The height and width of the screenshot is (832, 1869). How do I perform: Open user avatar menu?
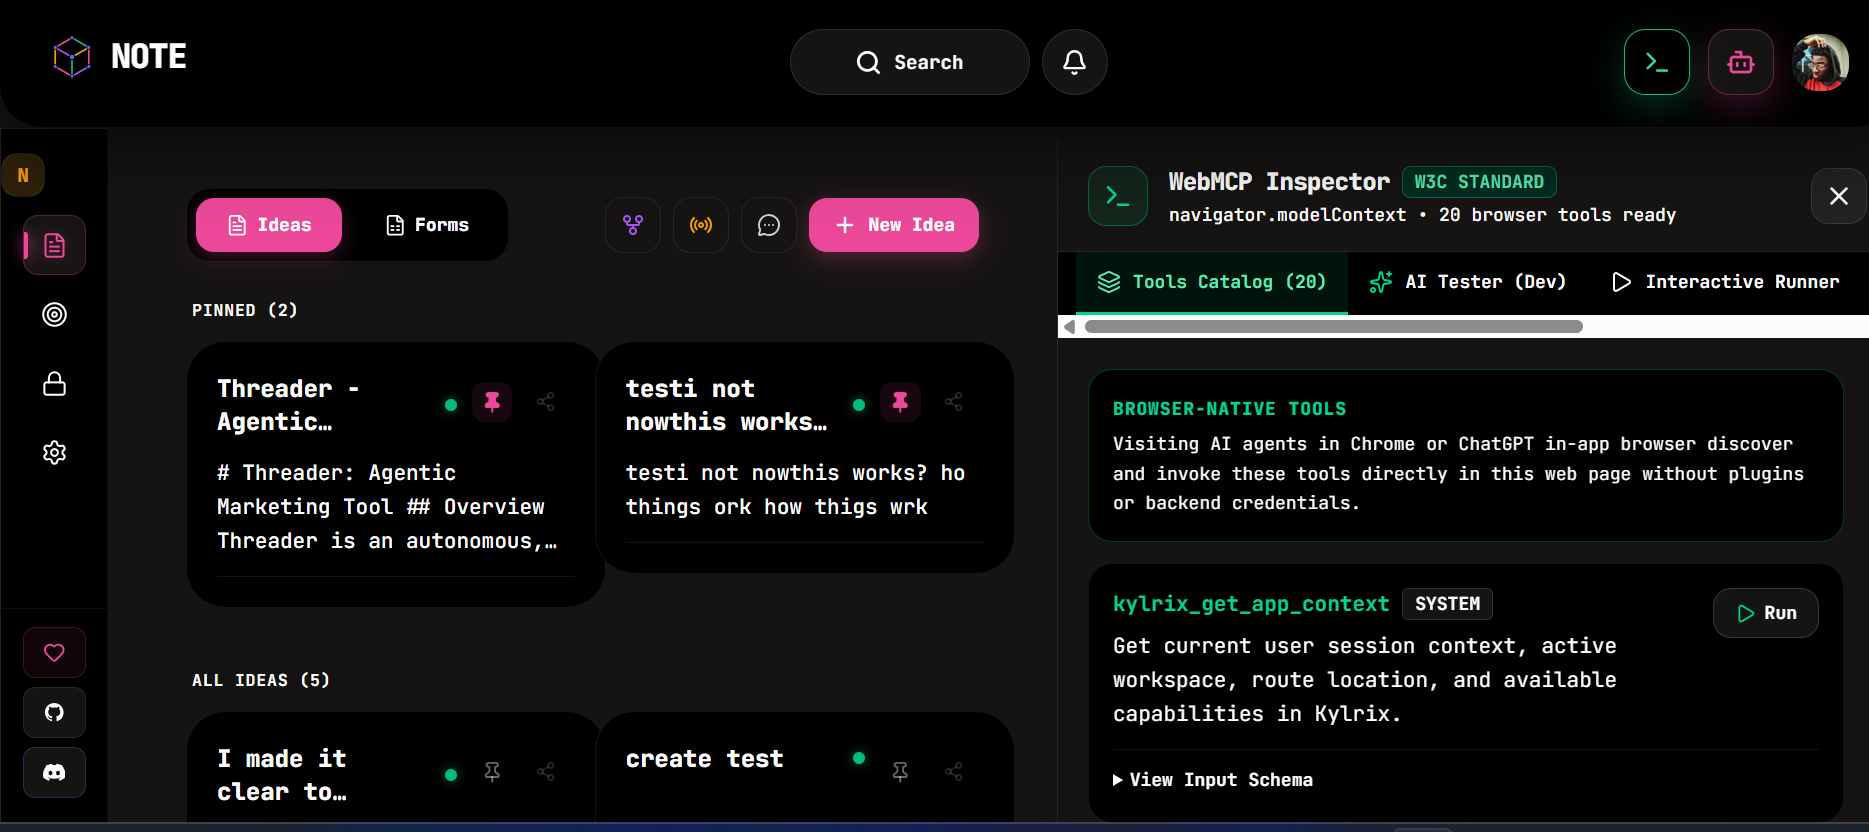coord(1820,62)
